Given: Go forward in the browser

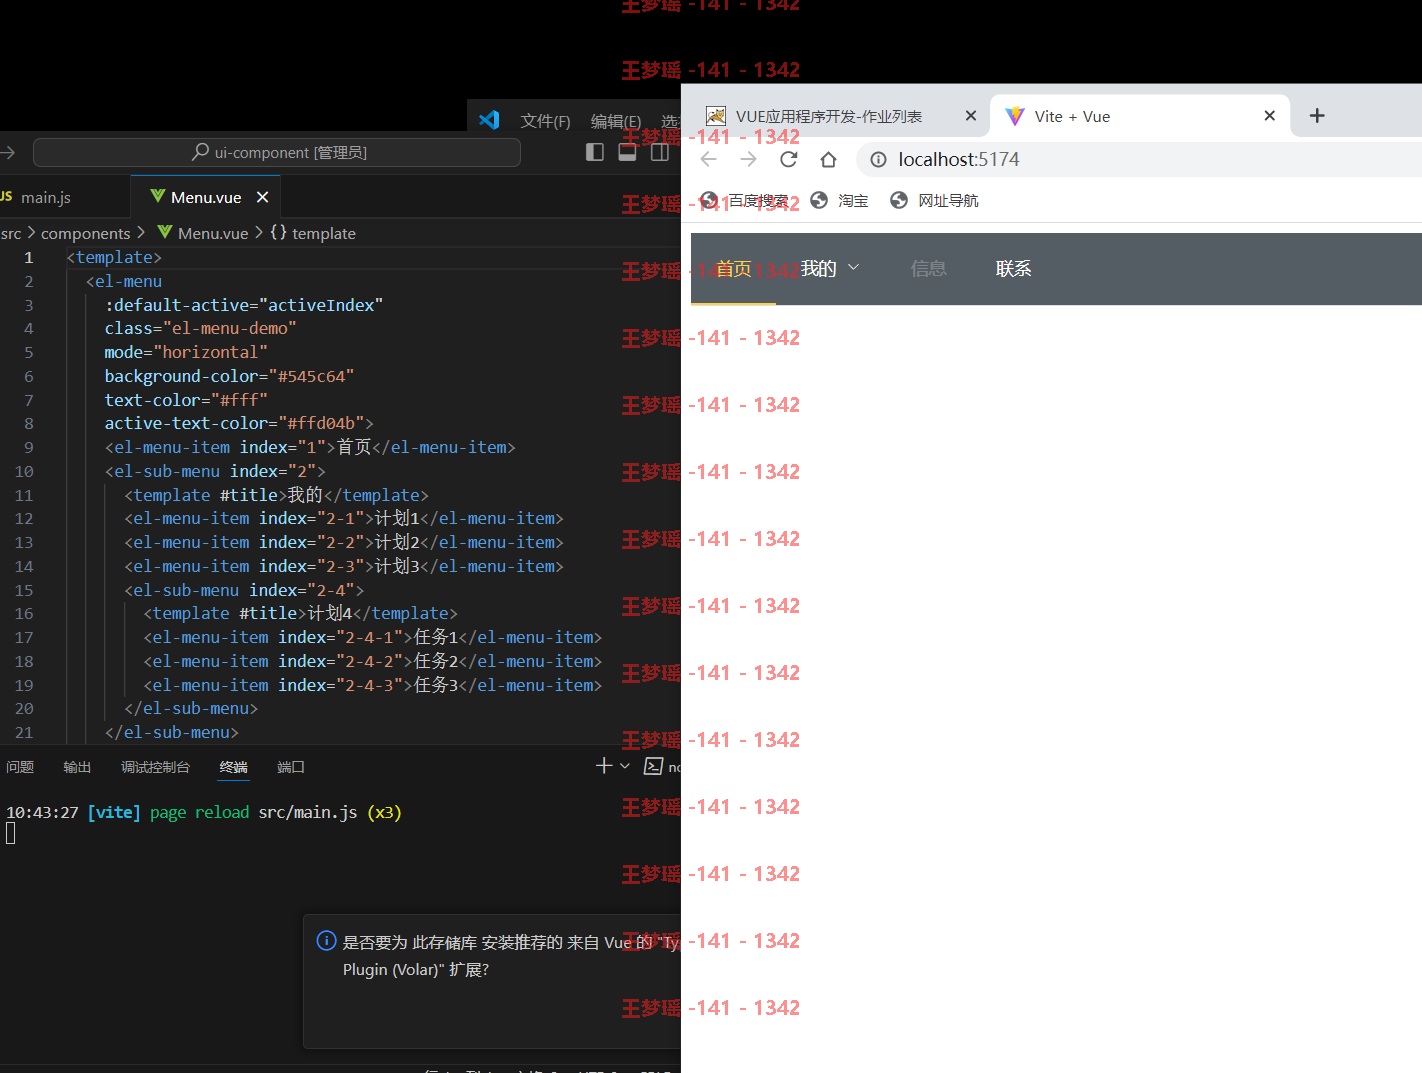Looking at the screenshot, I should click(x=748, y=159).
